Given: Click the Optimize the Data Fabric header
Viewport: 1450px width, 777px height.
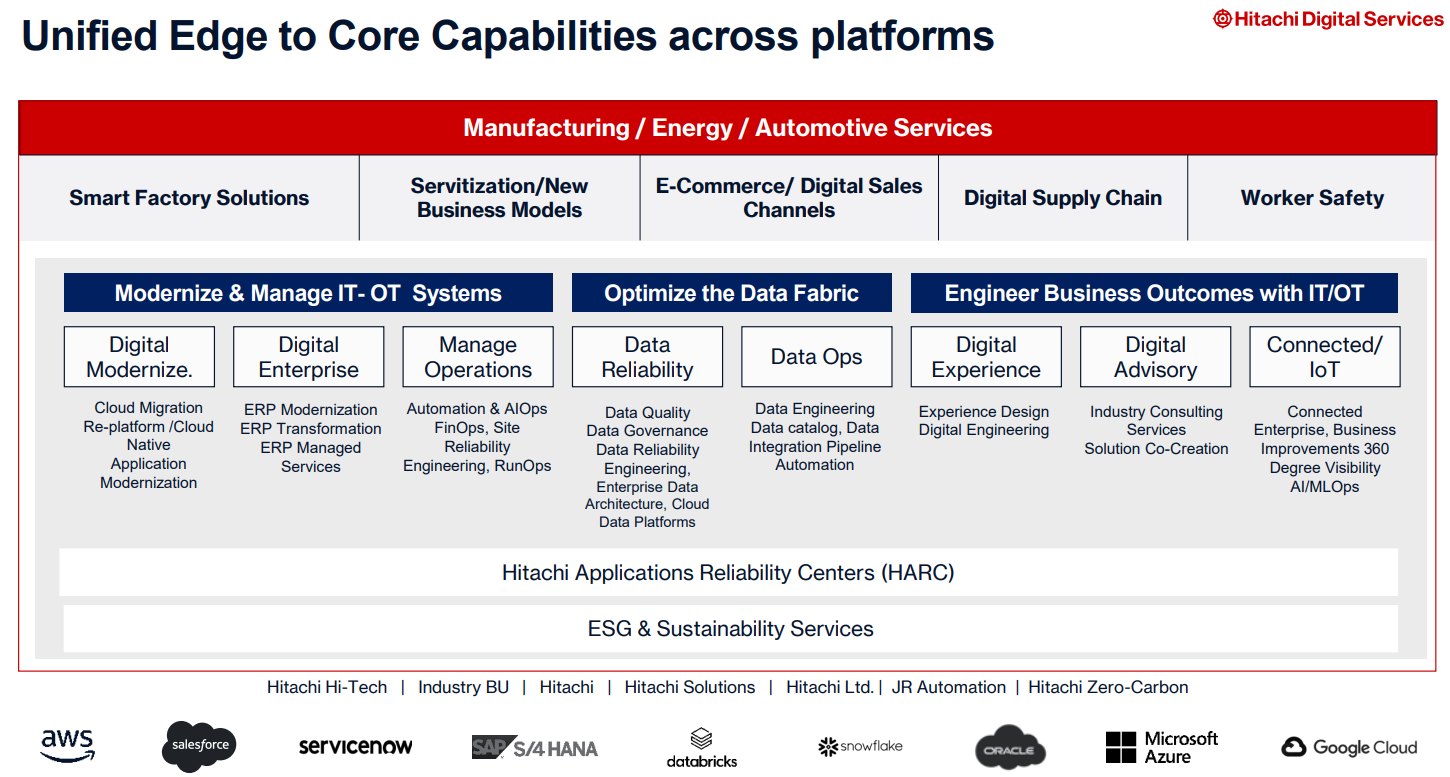Looking at the screenshot, I should (x=731, y=293).
